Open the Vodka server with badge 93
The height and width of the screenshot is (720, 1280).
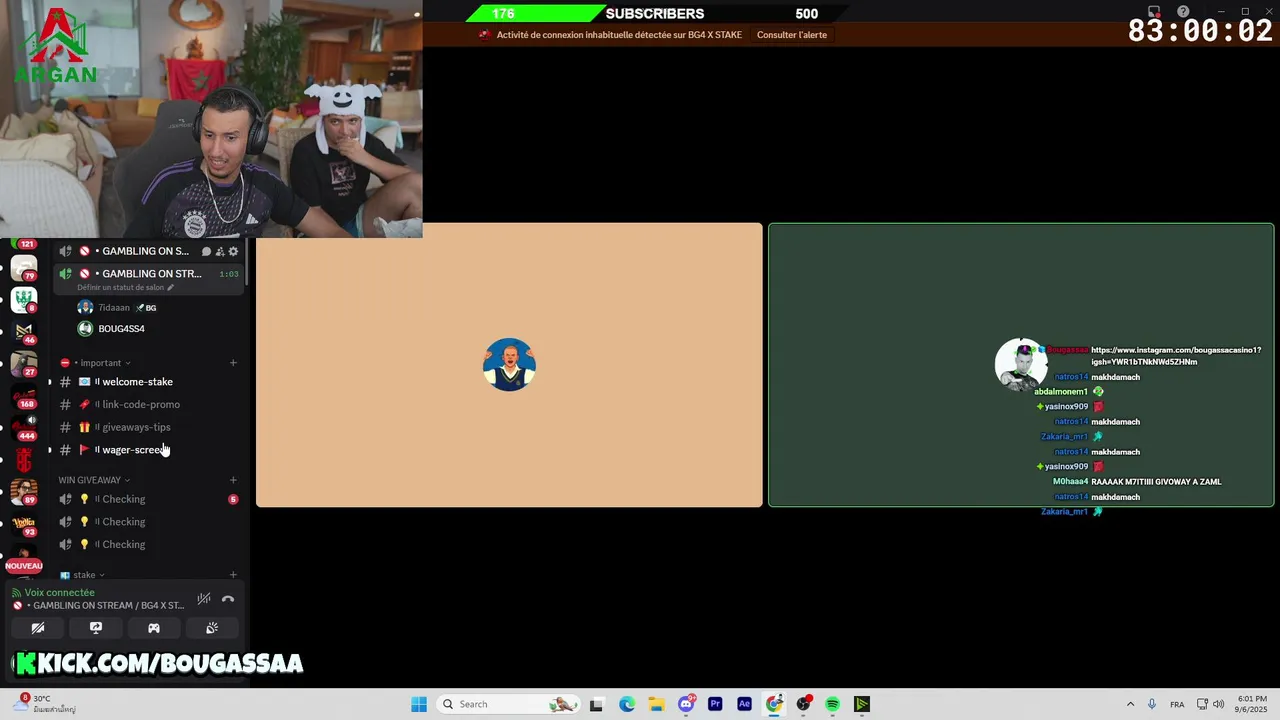pyautogui.click(x=24, y=523)
